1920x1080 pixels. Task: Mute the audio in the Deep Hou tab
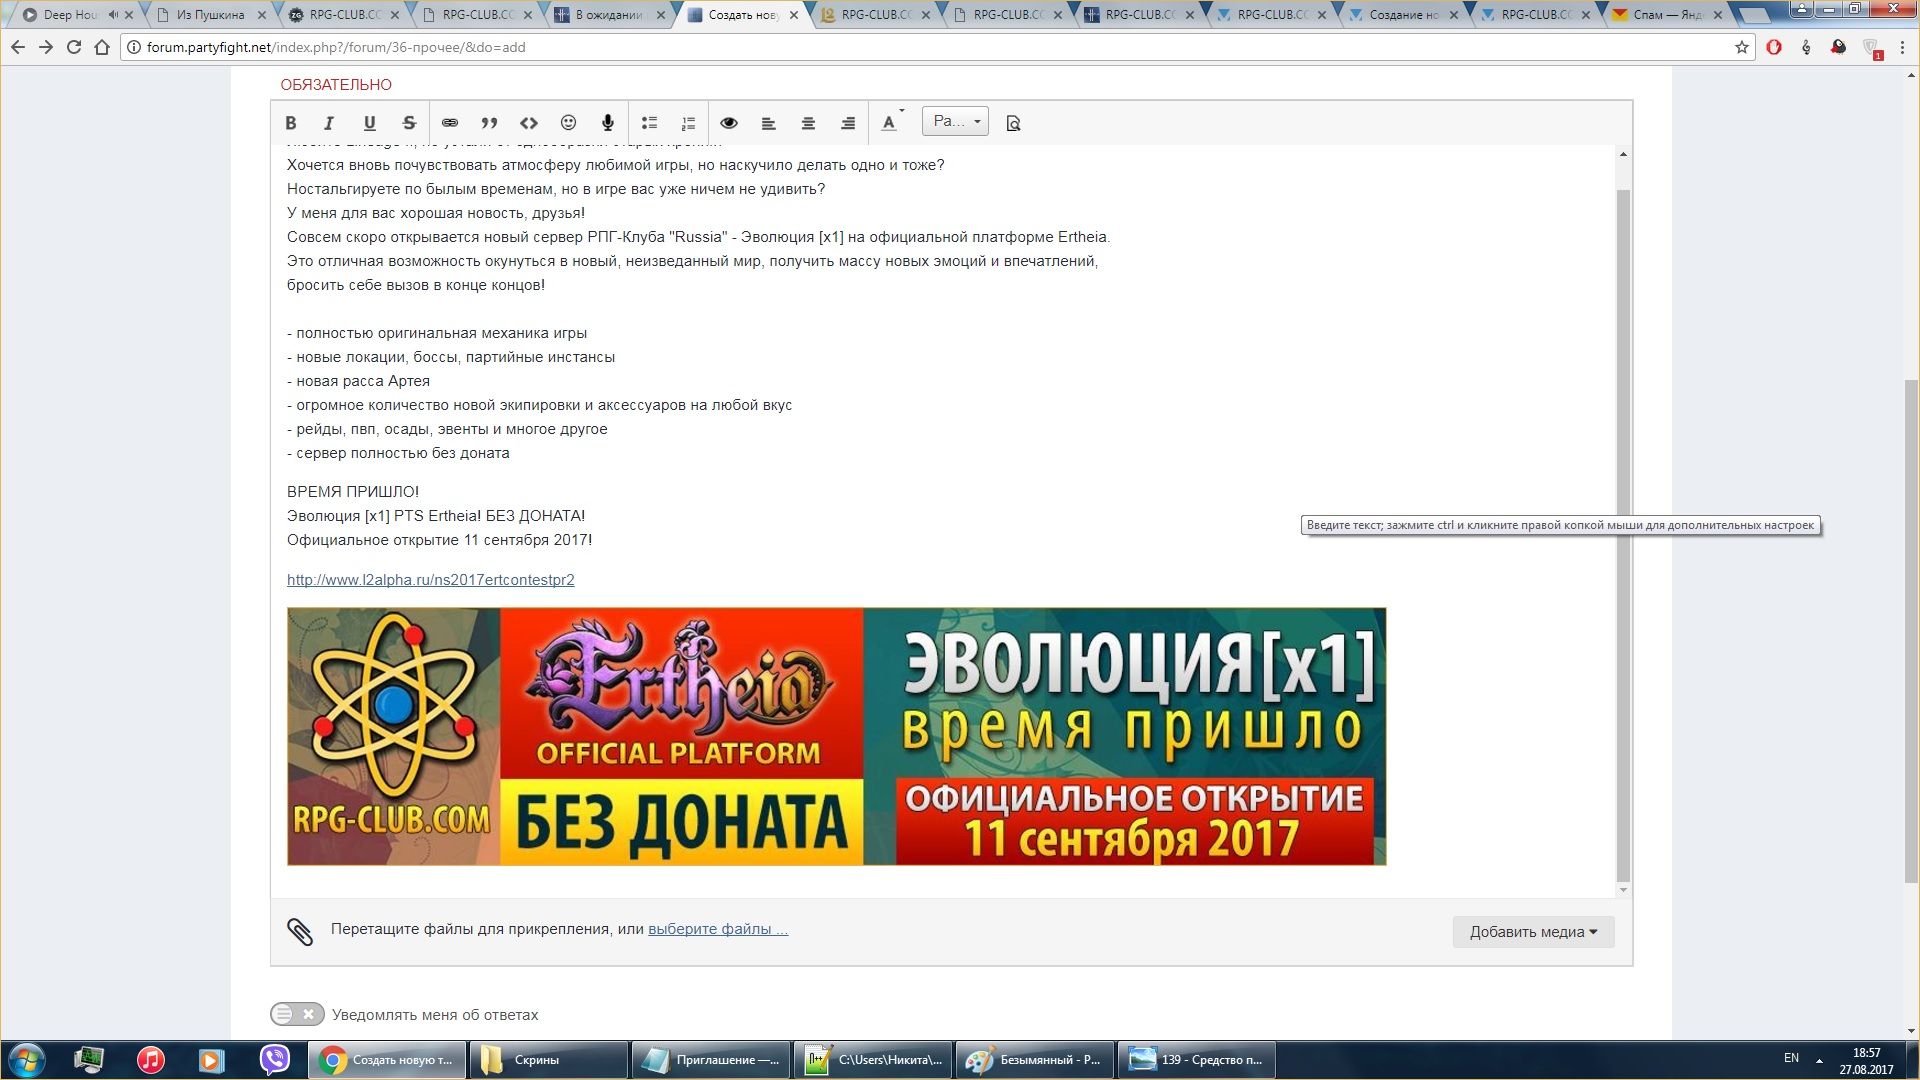[113, 15]
